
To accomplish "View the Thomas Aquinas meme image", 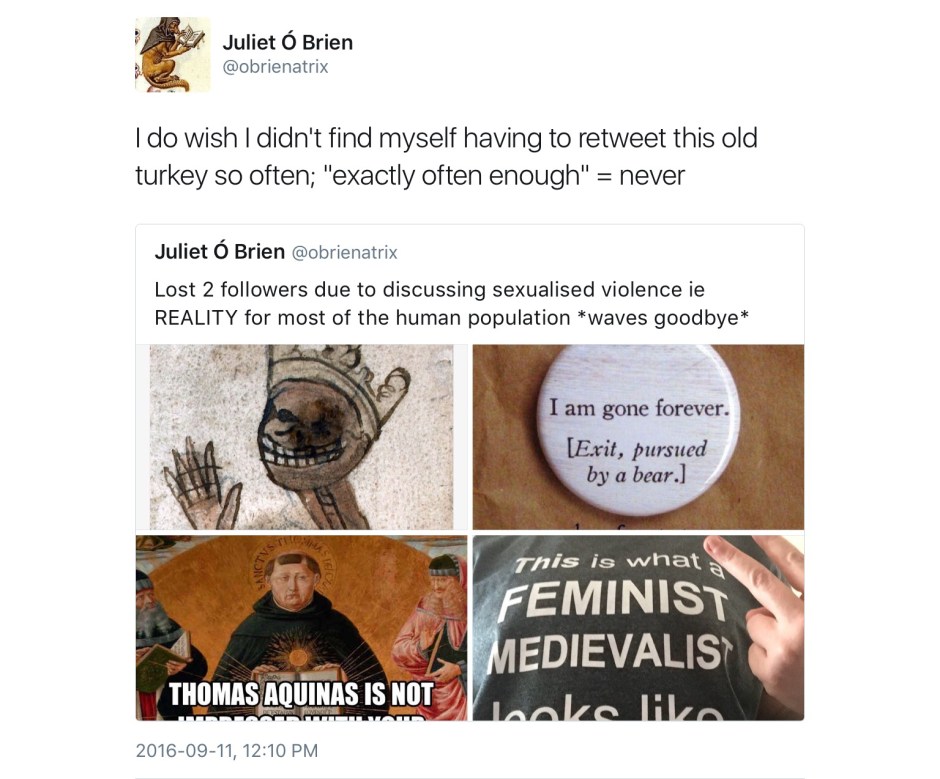I will (x=302, y=628).
